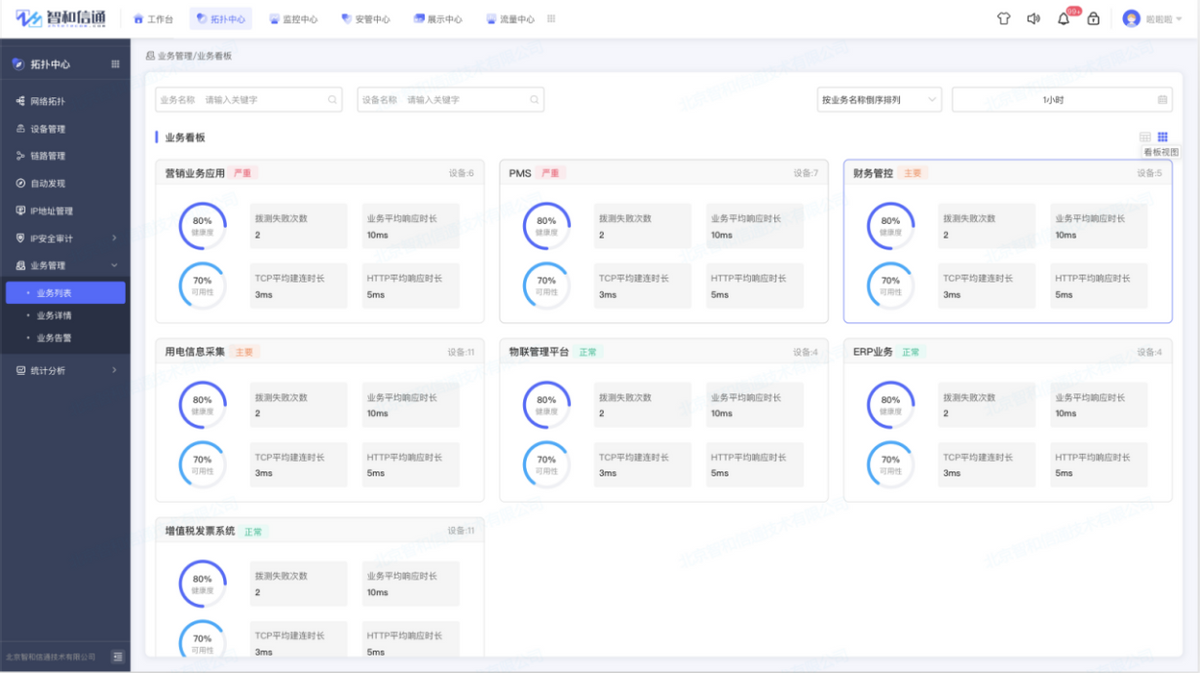Screen dimensions: 1200x673
Task: Click the IP安全审计 shield icon
Action: click(20, 238)
